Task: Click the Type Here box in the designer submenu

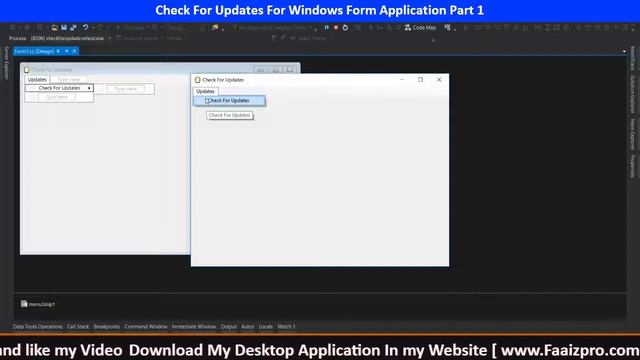Action: (126, 89)
